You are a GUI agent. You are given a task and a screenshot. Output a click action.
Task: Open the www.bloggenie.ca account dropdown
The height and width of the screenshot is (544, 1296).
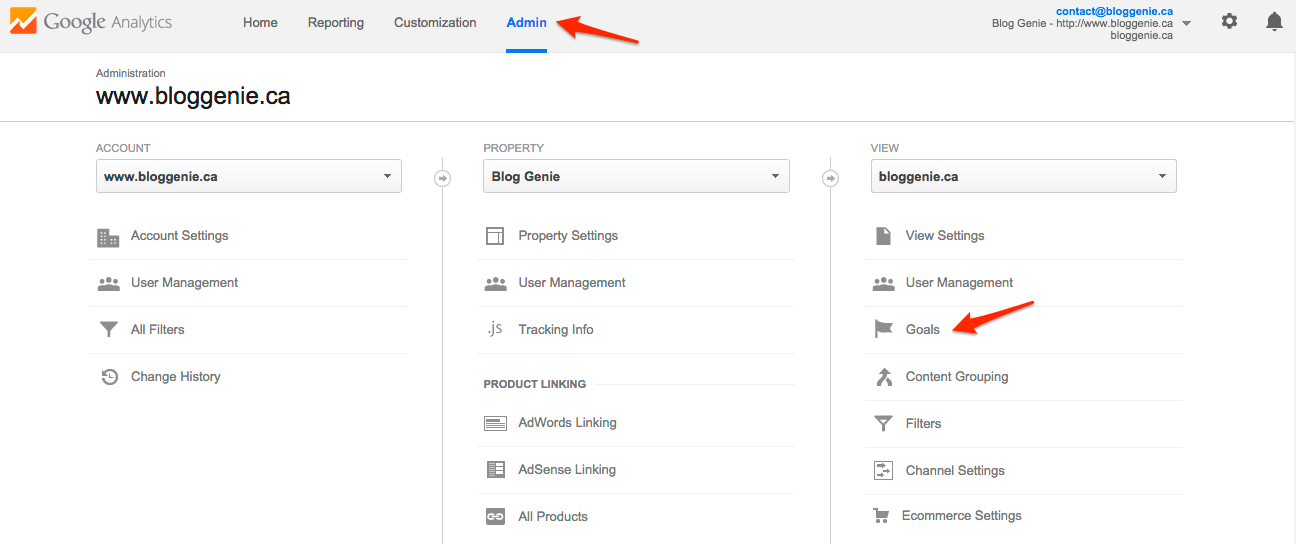(x=249, y=176)
